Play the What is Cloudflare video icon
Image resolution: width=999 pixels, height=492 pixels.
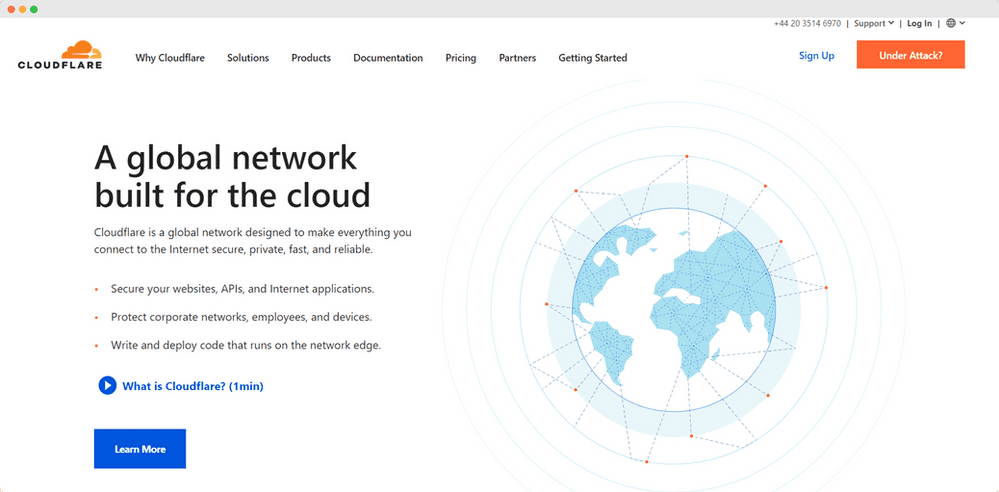point(107,386)
